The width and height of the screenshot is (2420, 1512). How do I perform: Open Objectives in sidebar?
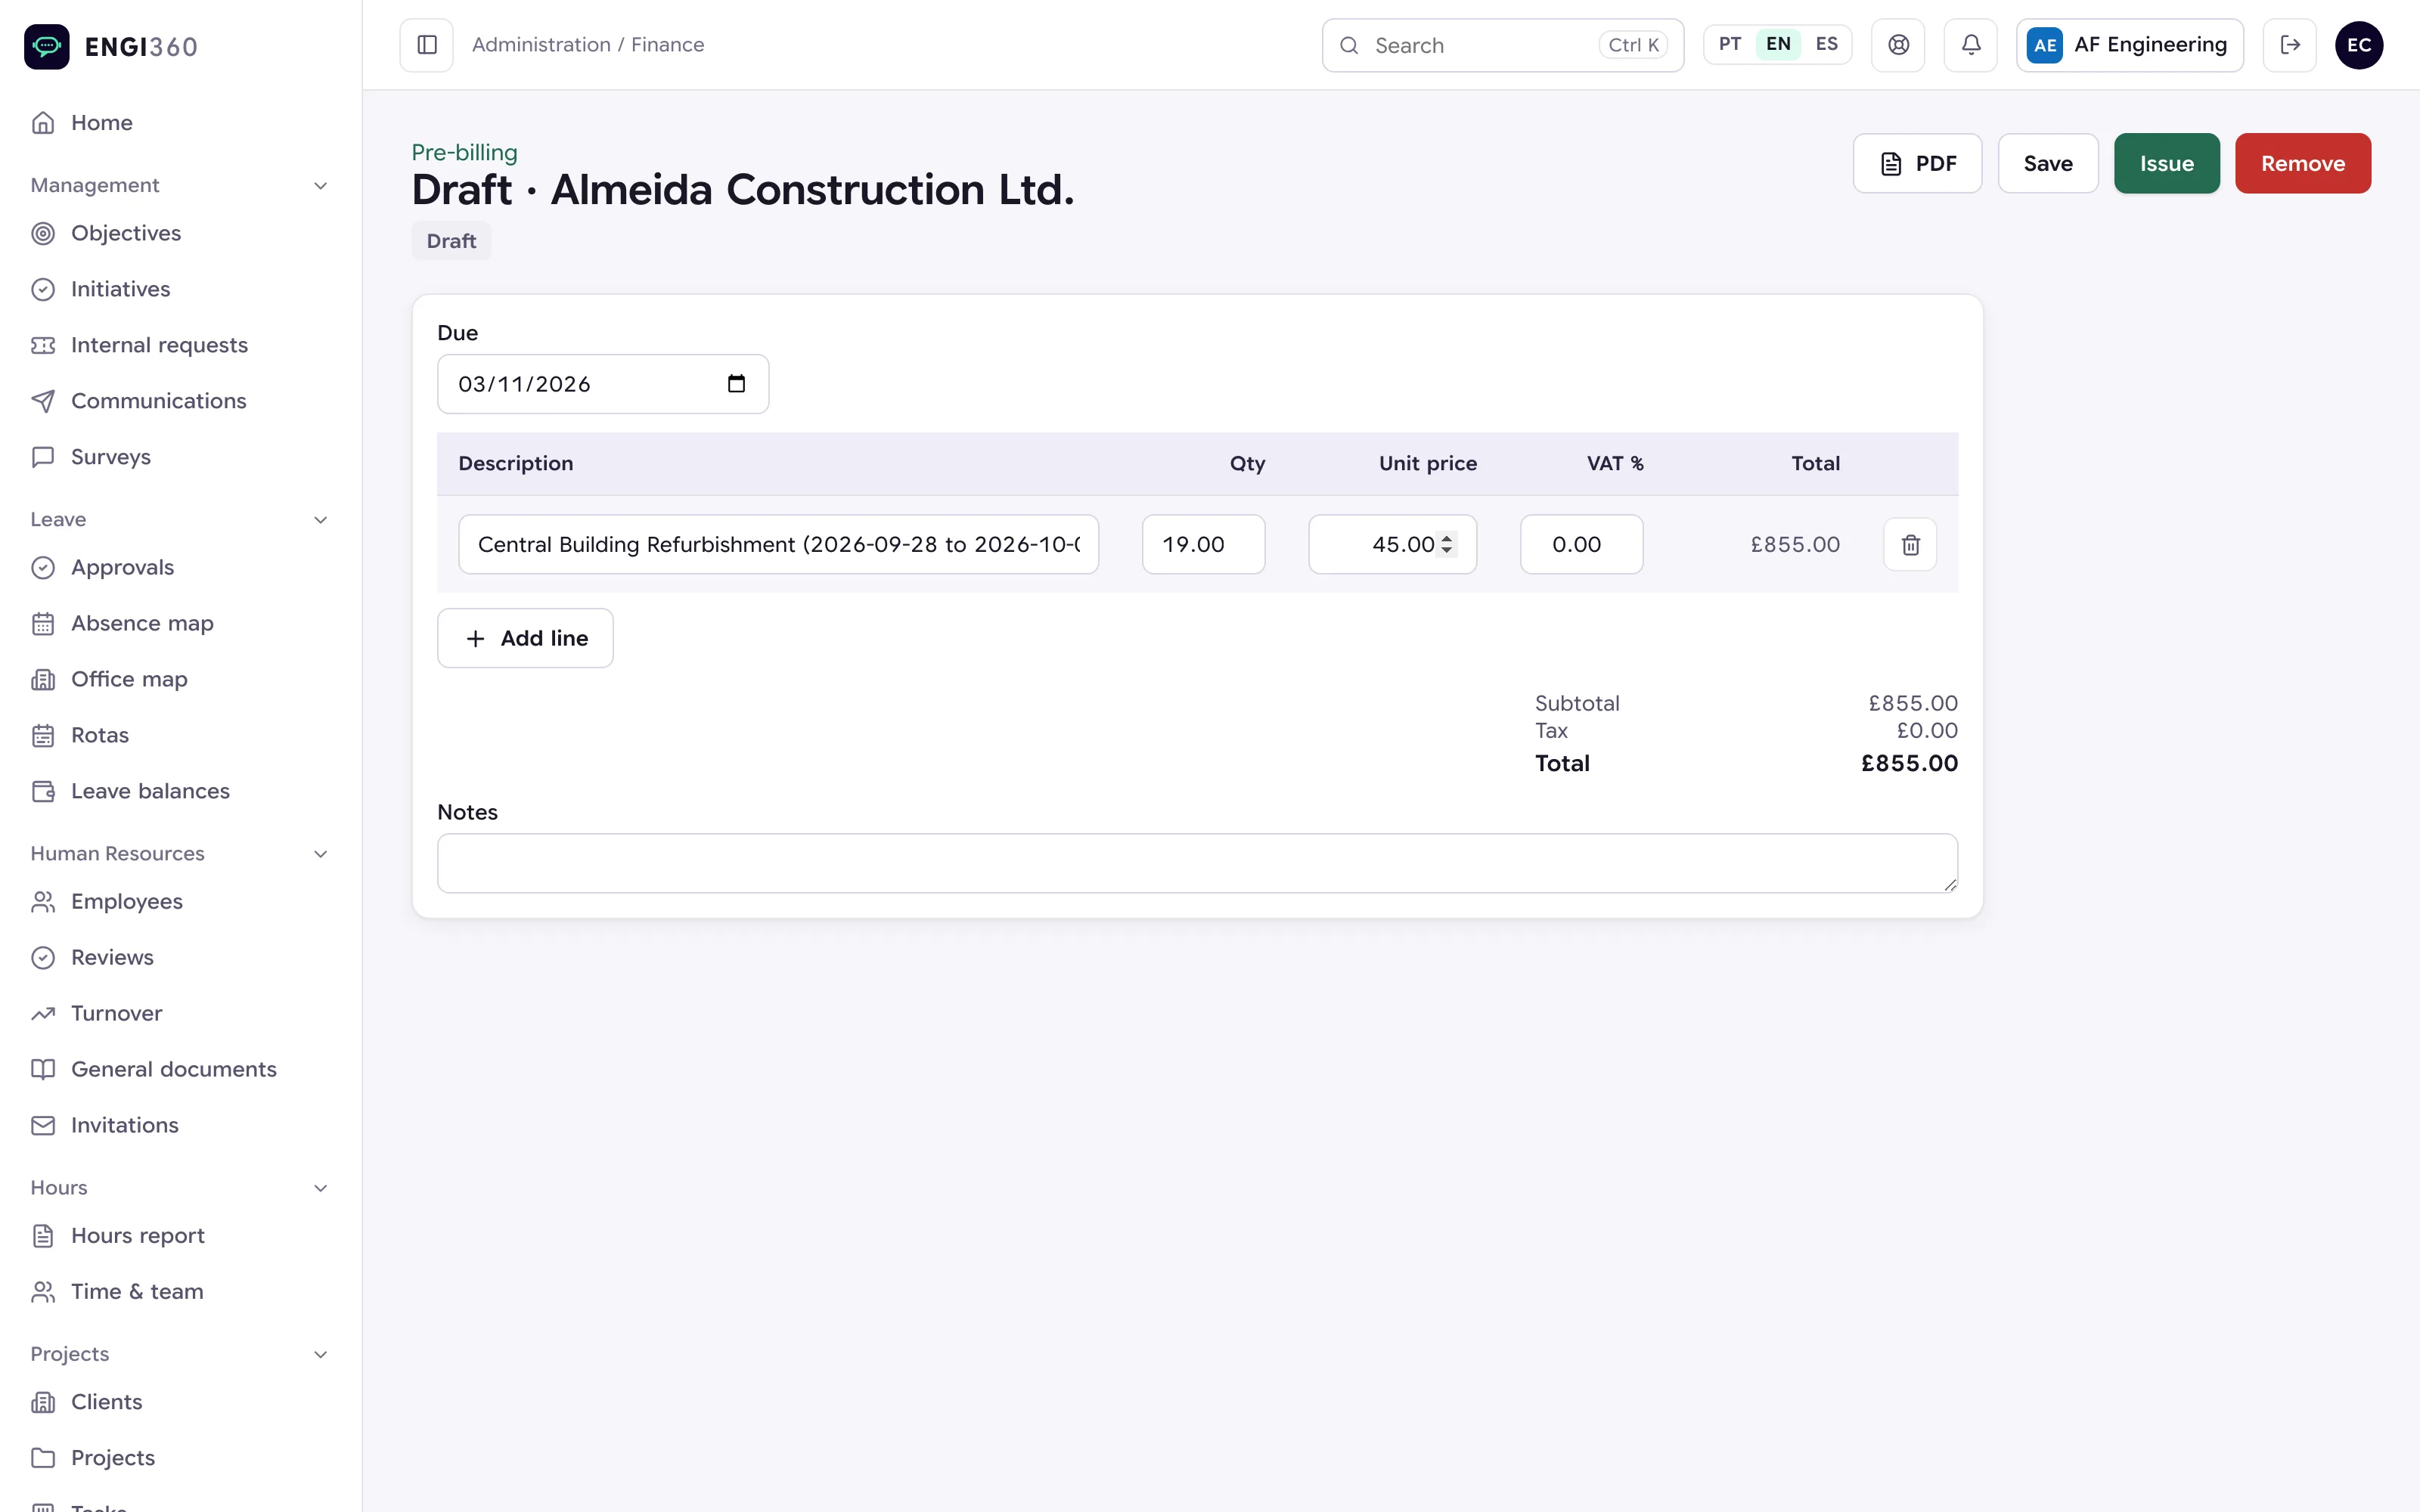(x=180, y=233)
